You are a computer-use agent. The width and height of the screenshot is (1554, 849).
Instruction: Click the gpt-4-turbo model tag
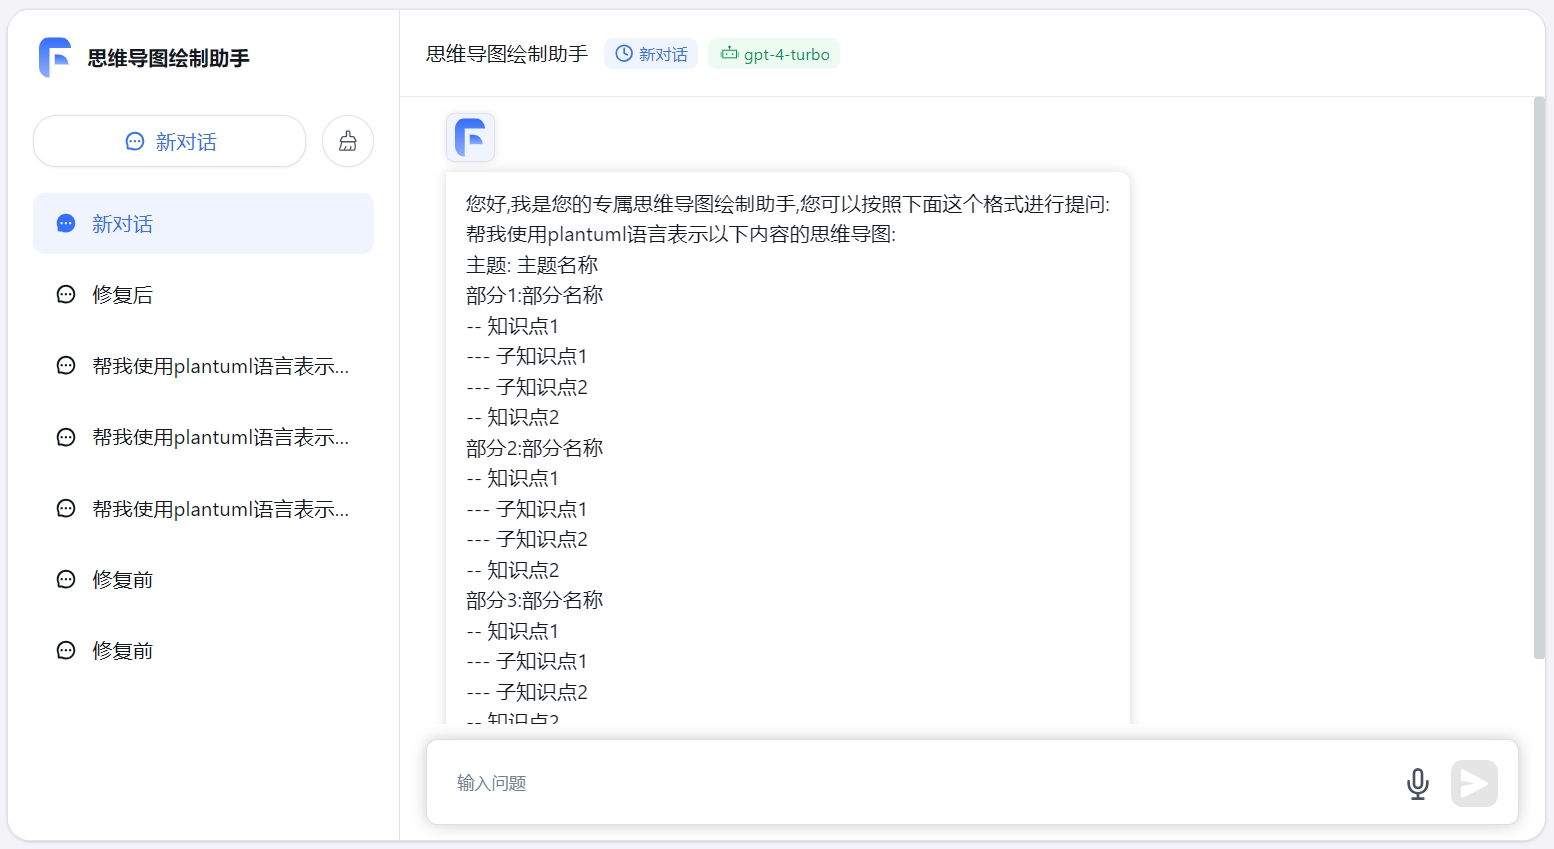click(x=774, y=54)
